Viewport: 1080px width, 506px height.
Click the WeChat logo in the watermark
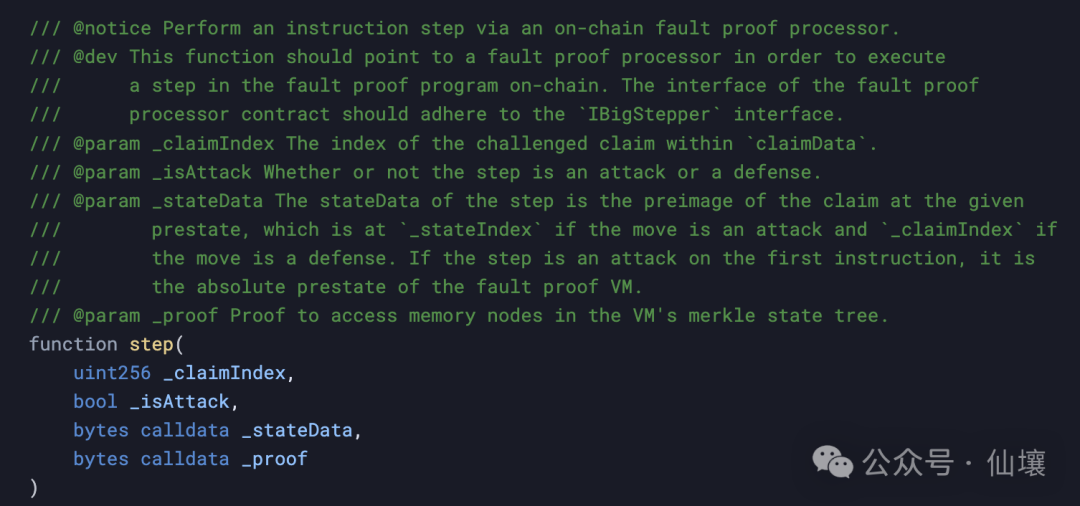833,461
